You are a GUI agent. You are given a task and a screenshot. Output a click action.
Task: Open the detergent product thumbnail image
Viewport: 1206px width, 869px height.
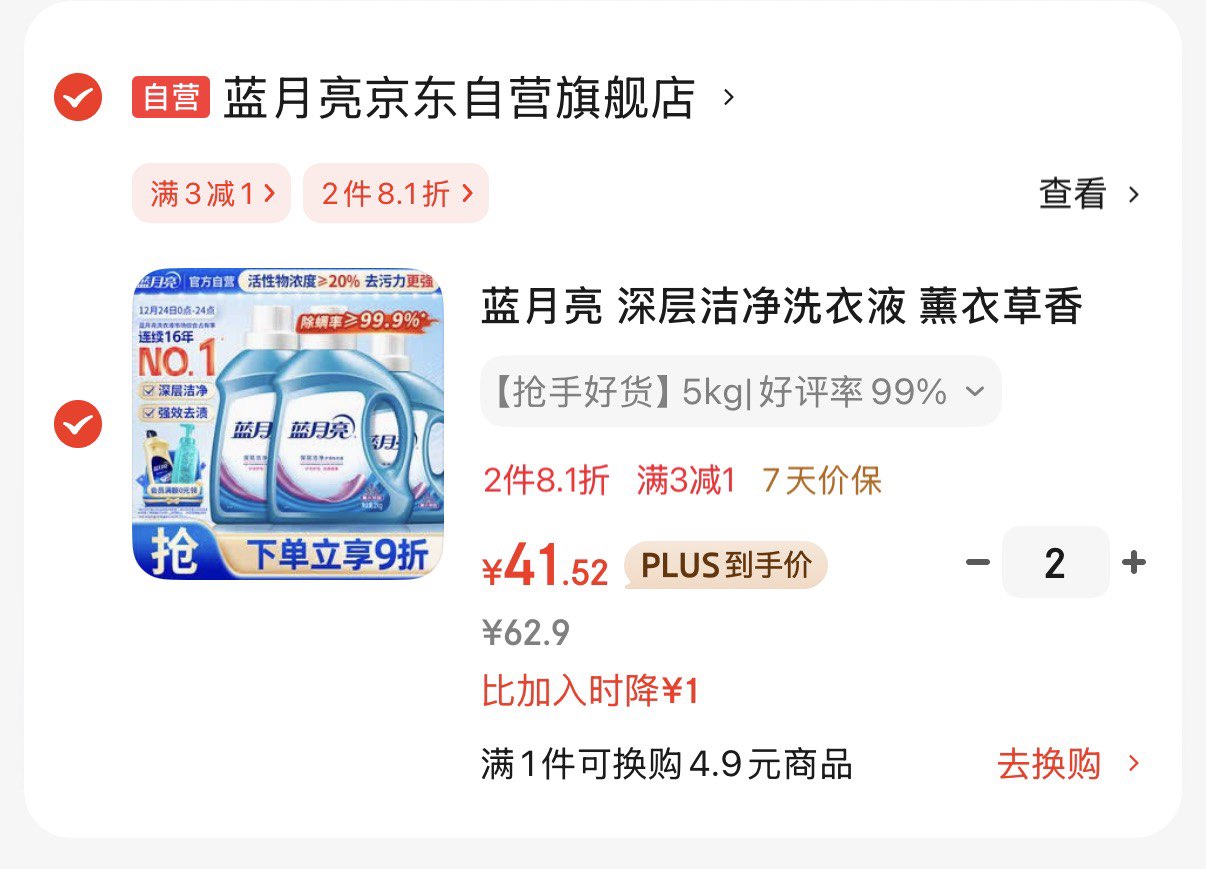pos(288,423)
